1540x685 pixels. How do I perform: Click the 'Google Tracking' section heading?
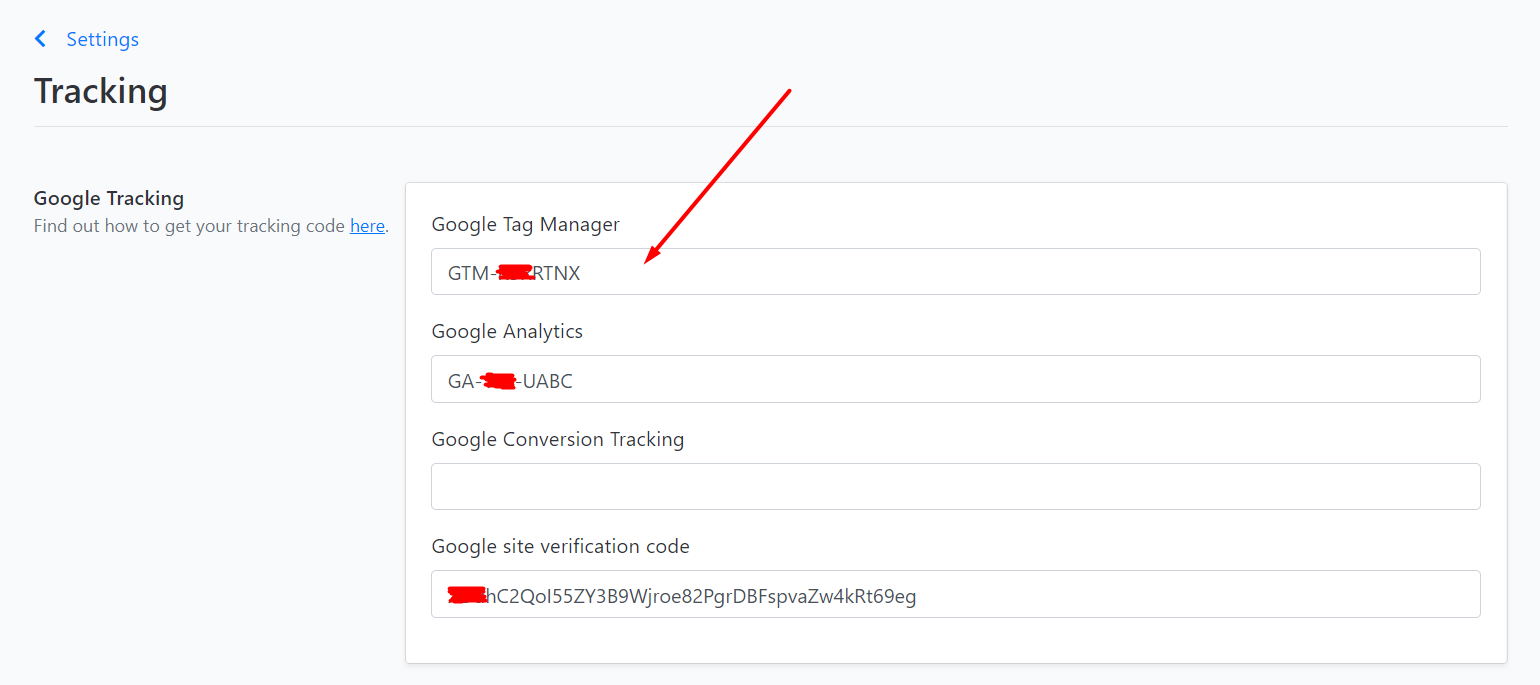coord(109,198)
